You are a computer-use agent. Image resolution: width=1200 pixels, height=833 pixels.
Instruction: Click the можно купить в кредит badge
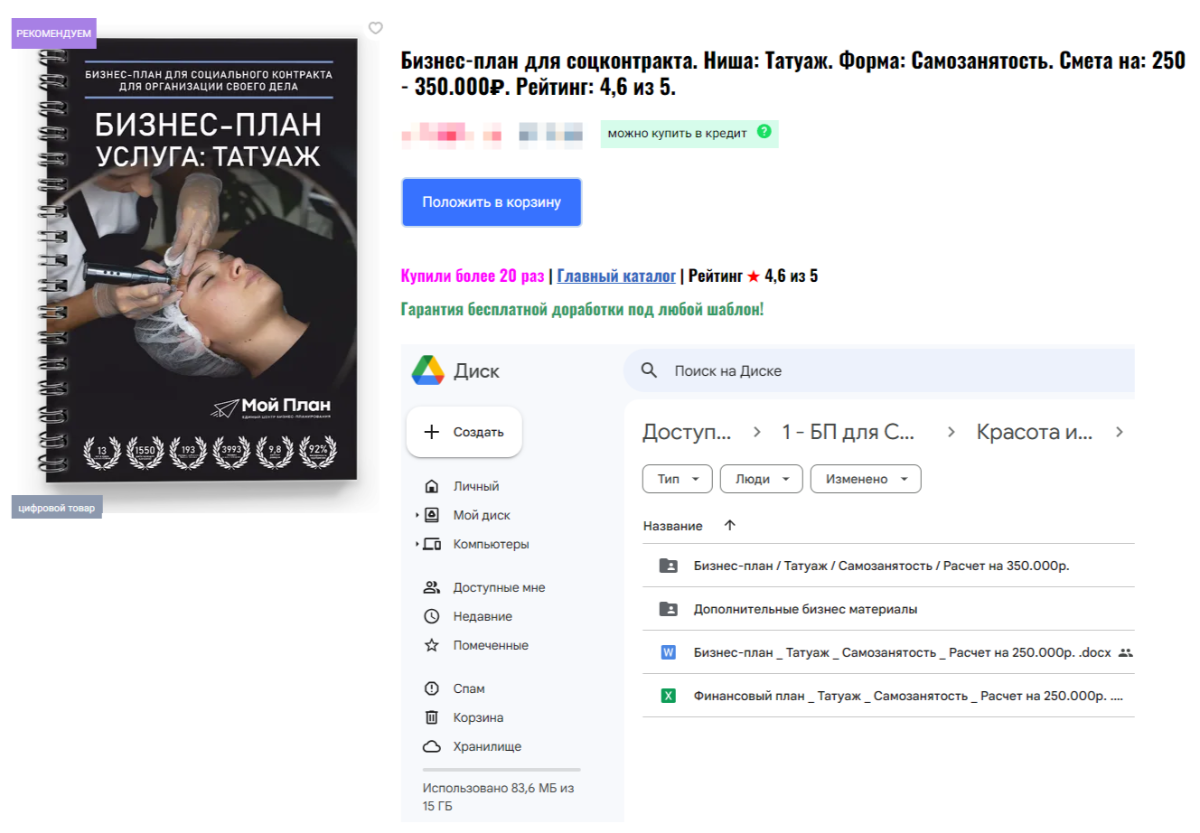[x=689, y=133]
